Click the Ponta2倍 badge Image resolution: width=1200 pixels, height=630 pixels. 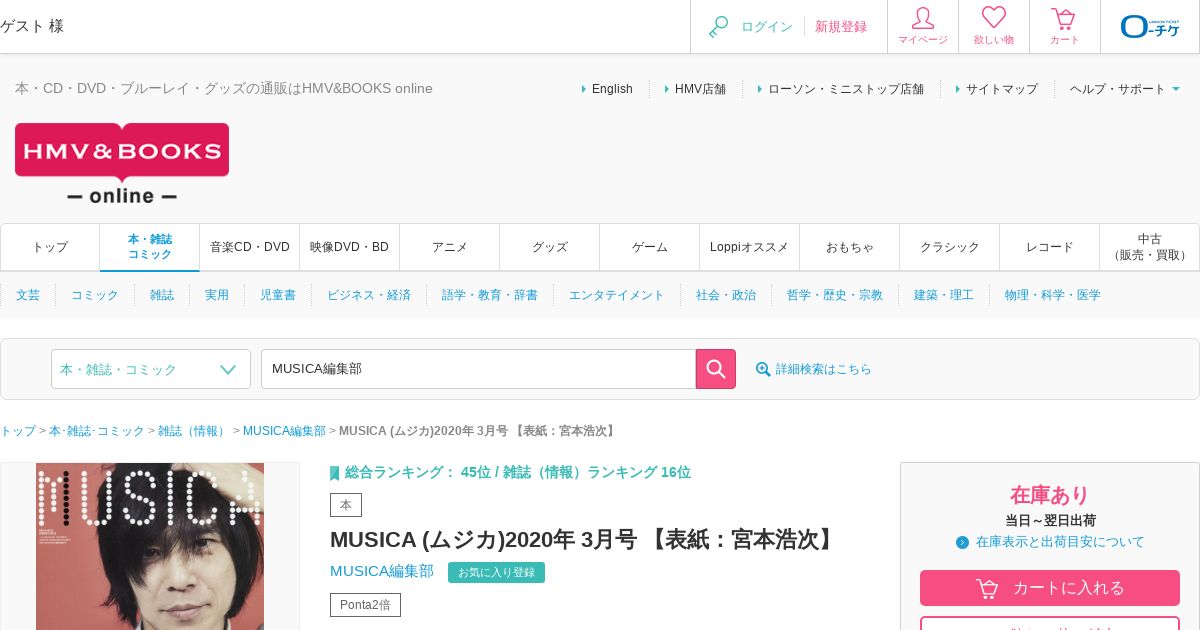tap(365, 605)
